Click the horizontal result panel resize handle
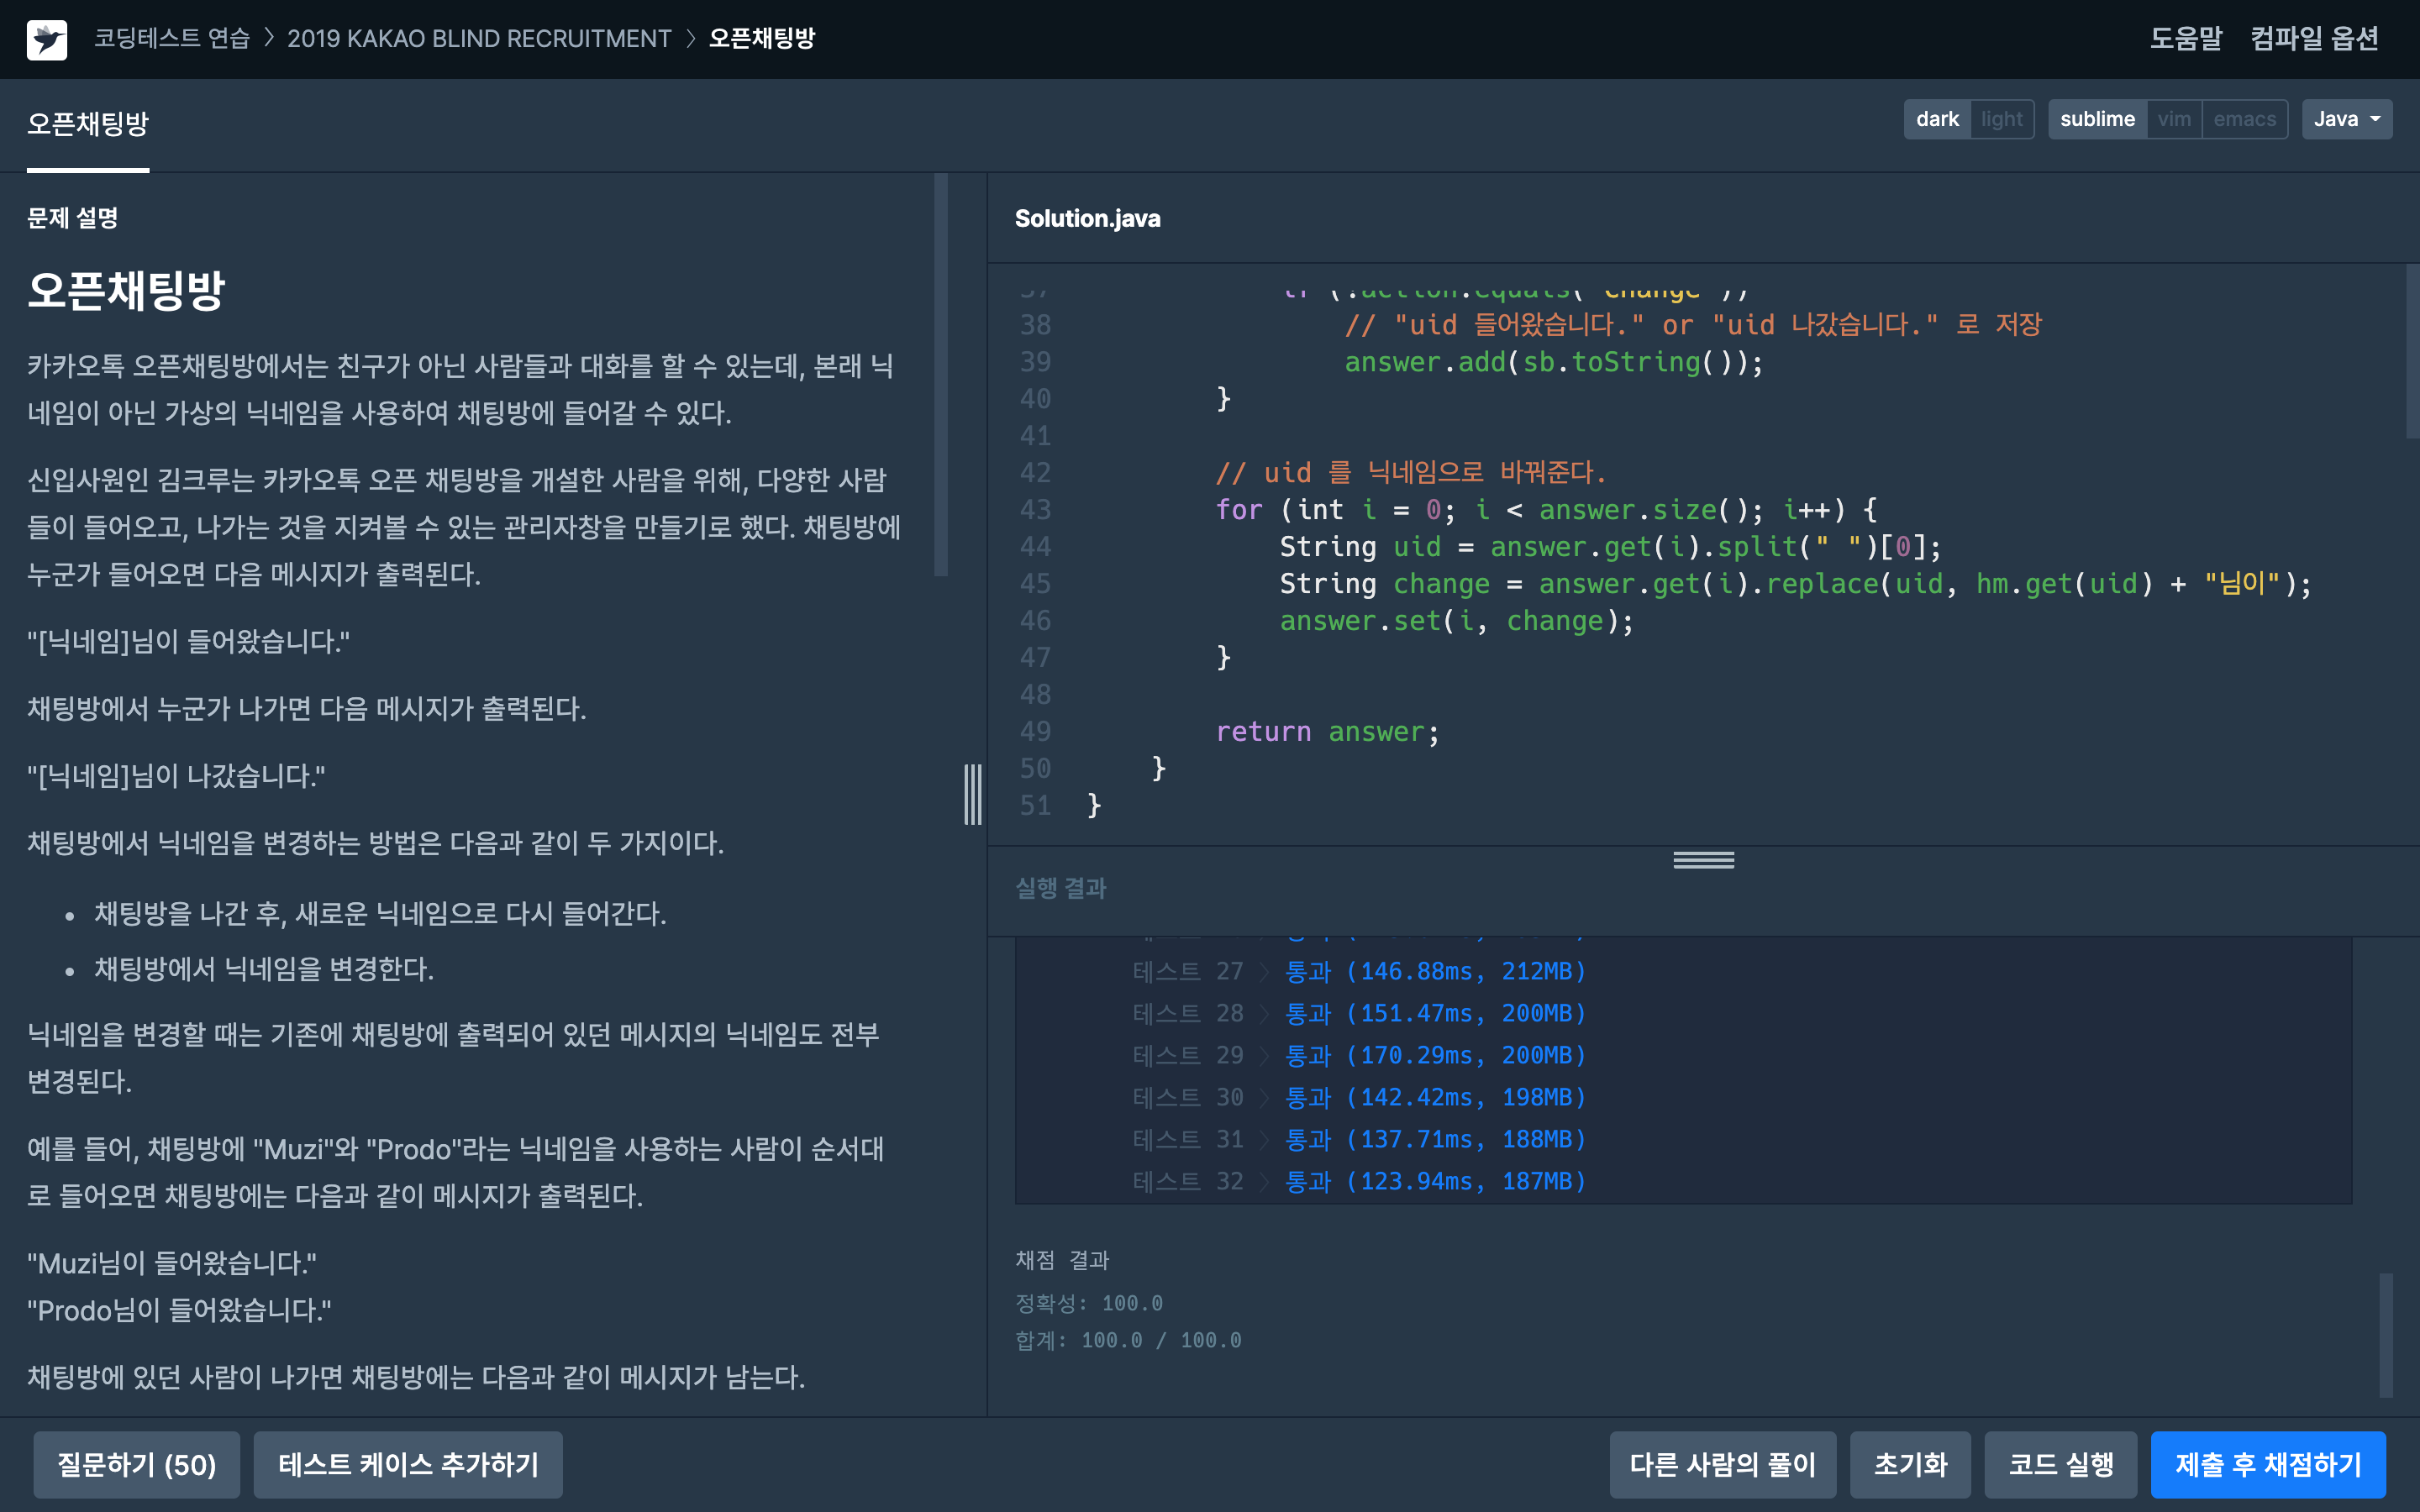Screen dimensions: 2420x1512 1703,860
